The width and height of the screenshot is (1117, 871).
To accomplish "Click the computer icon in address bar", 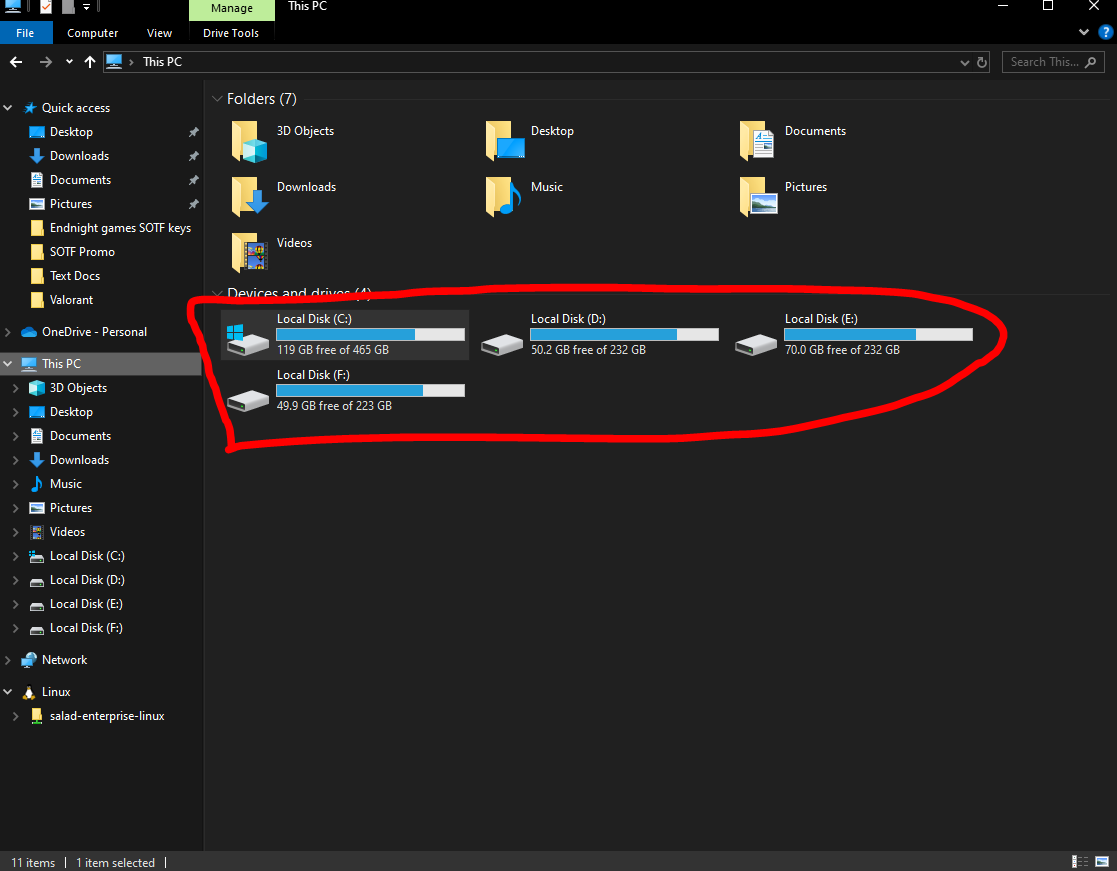I will point(114,62).
